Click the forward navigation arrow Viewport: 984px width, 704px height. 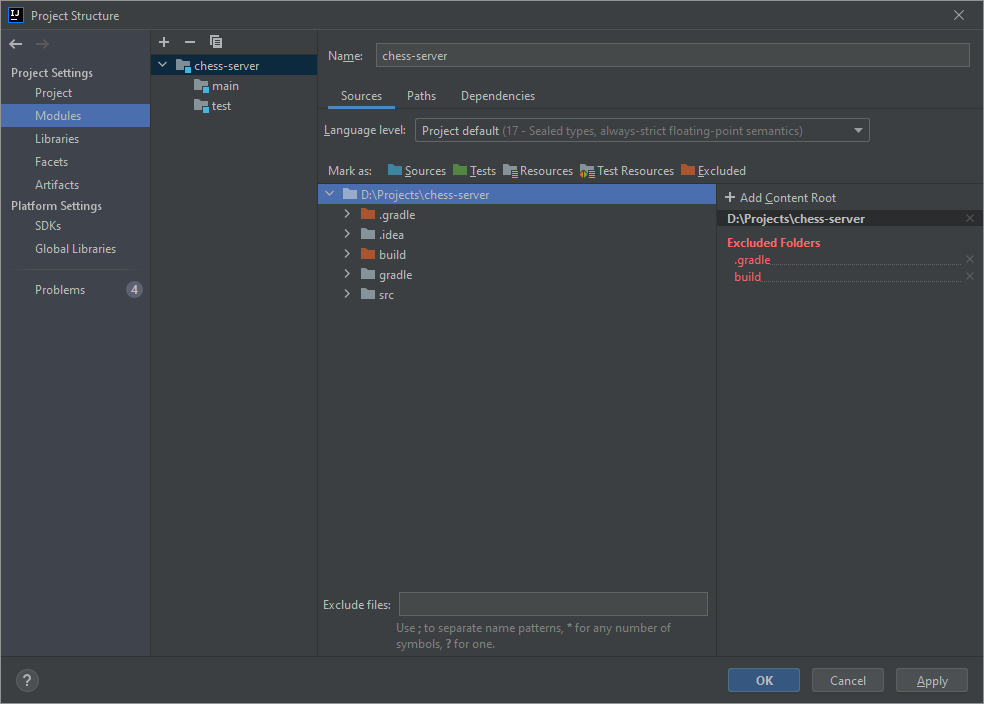coord(42,44)
